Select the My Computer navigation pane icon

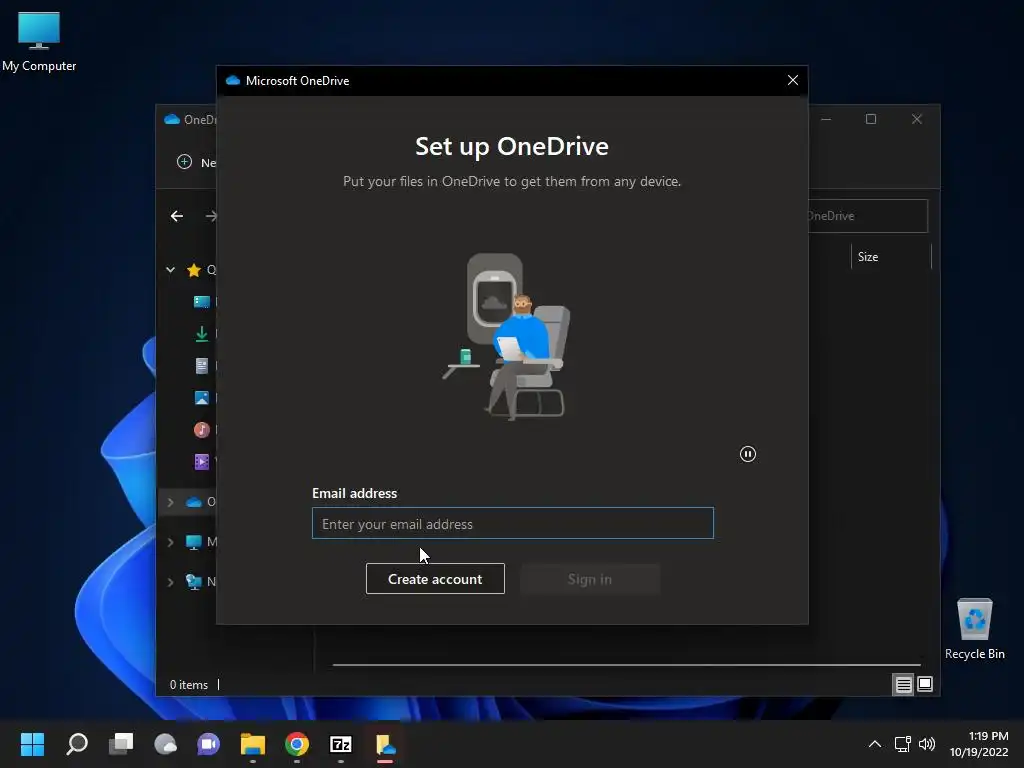click(194, 542)
